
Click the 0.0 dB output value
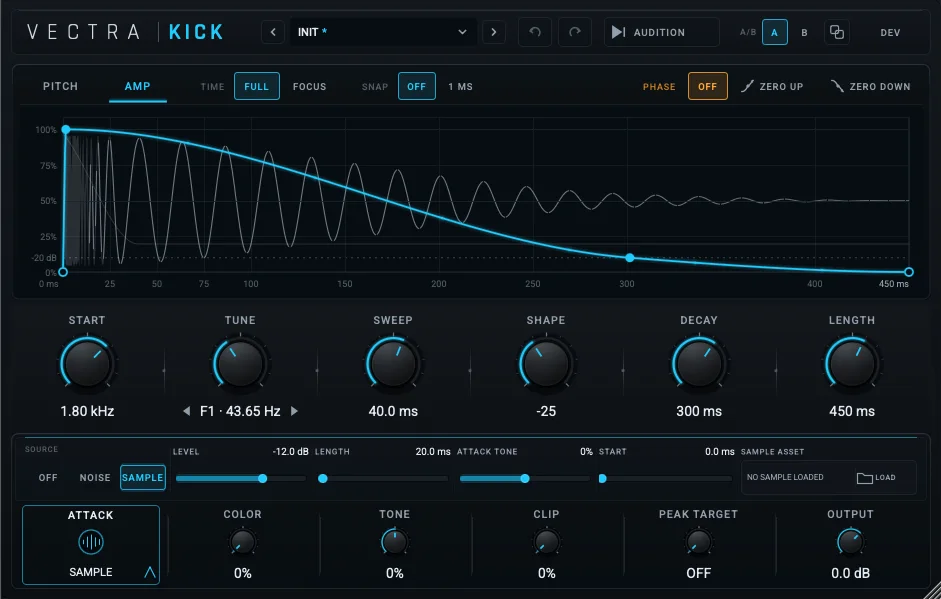tap(850, 573)
